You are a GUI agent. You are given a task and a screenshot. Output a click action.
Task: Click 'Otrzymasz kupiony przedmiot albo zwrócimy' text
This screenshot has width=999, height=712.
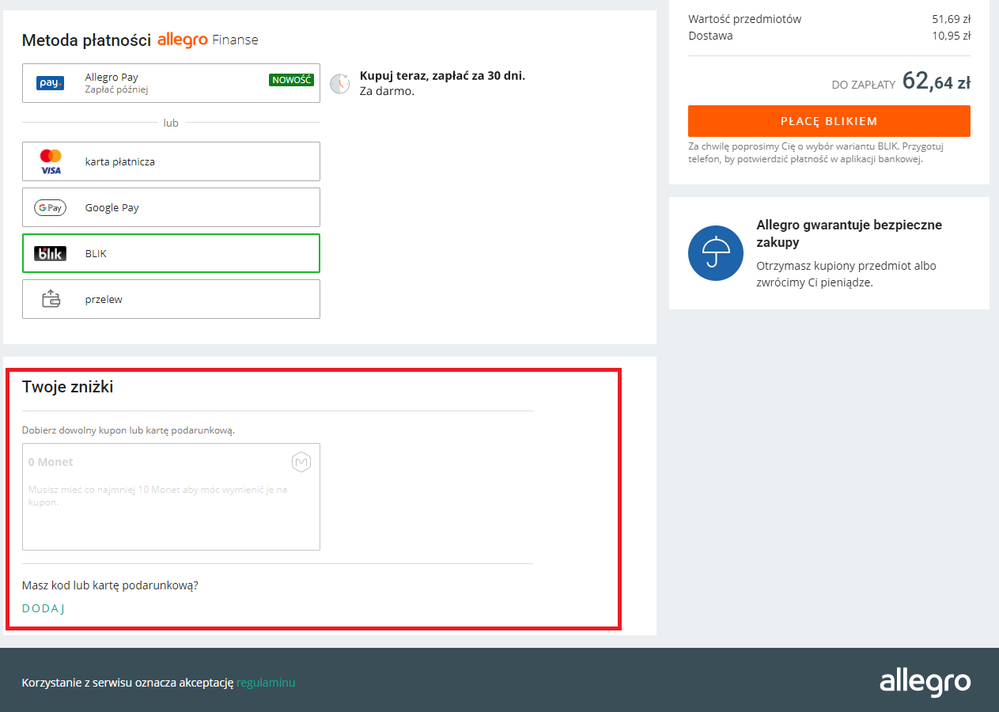point(846,274)
